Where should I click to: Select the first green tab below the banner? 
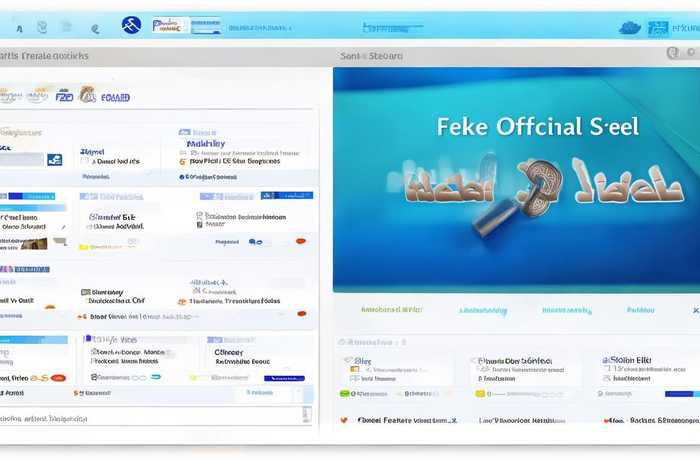(x=389, y=310)
